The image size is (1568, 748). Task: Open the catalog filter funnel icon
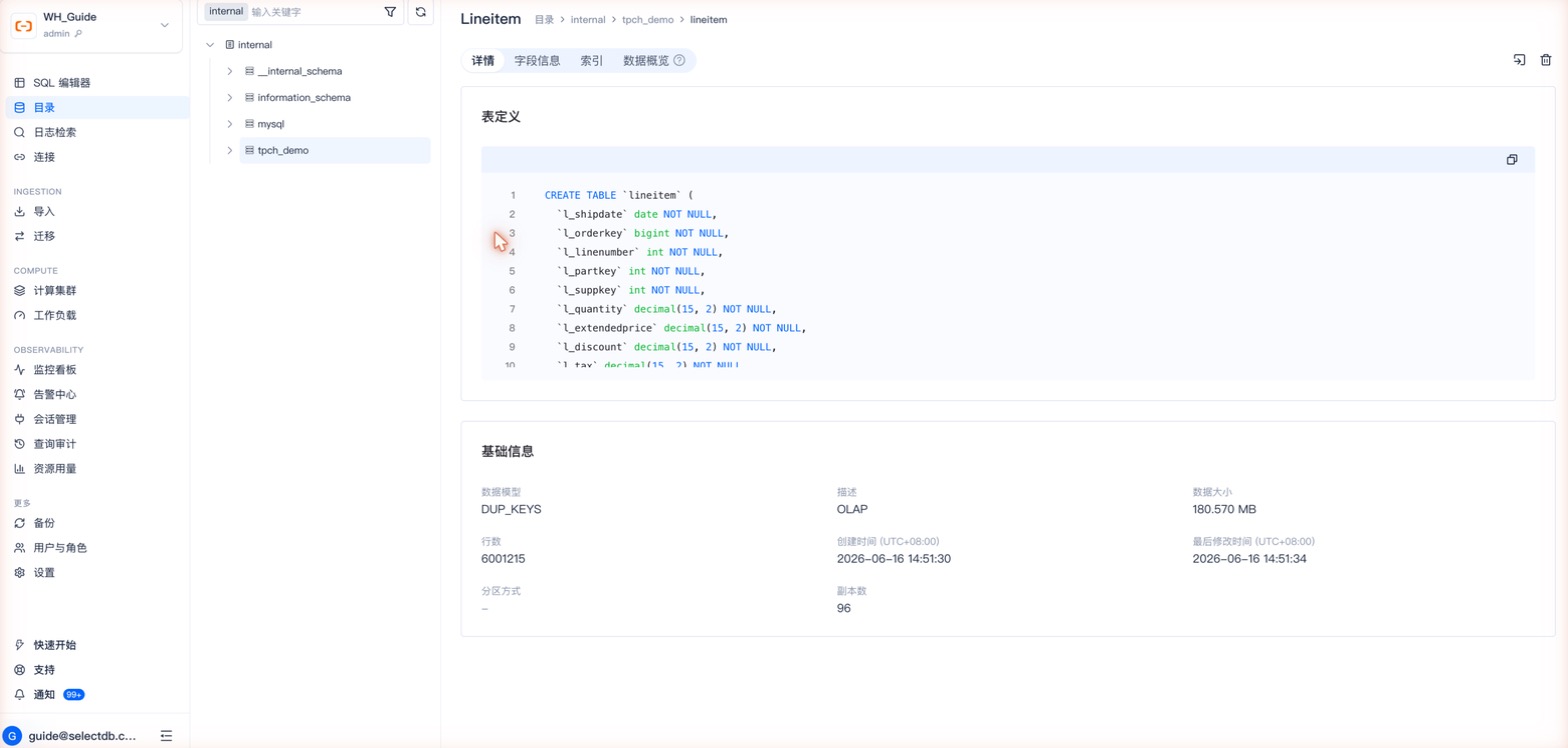pyautogui.click(x=390, y=12)
